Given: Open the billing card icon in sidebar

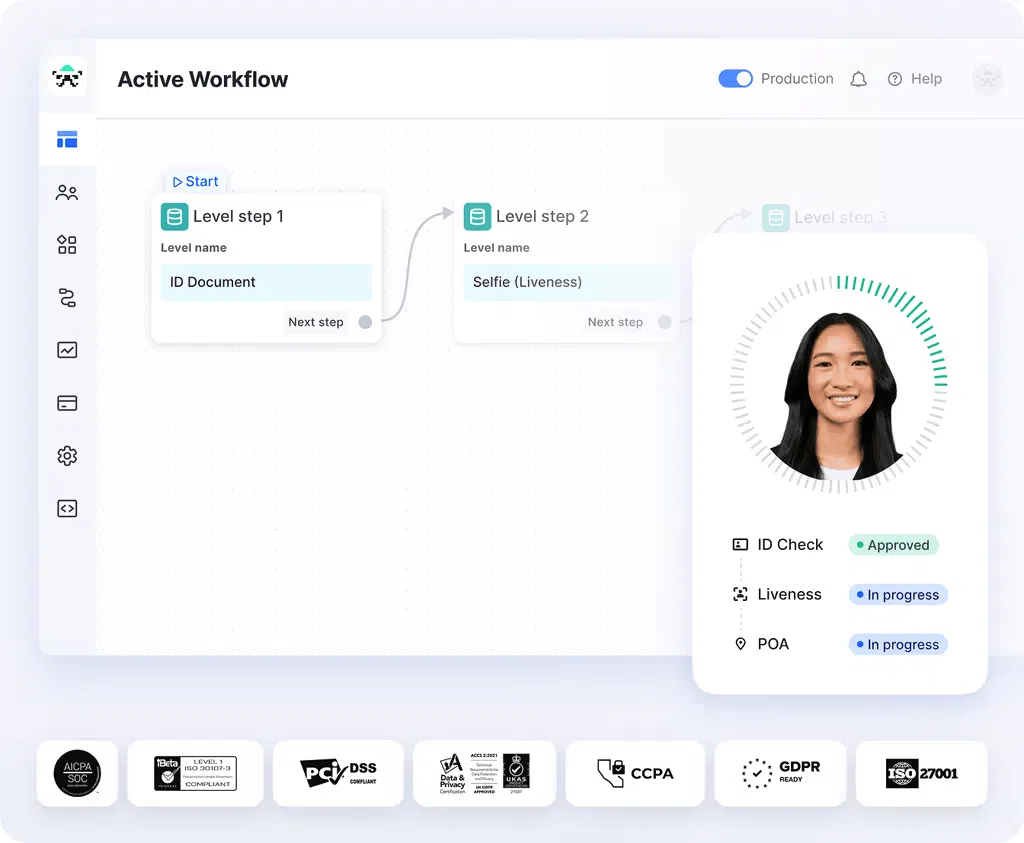Looking at the screenshot, I should pos(67,403).
